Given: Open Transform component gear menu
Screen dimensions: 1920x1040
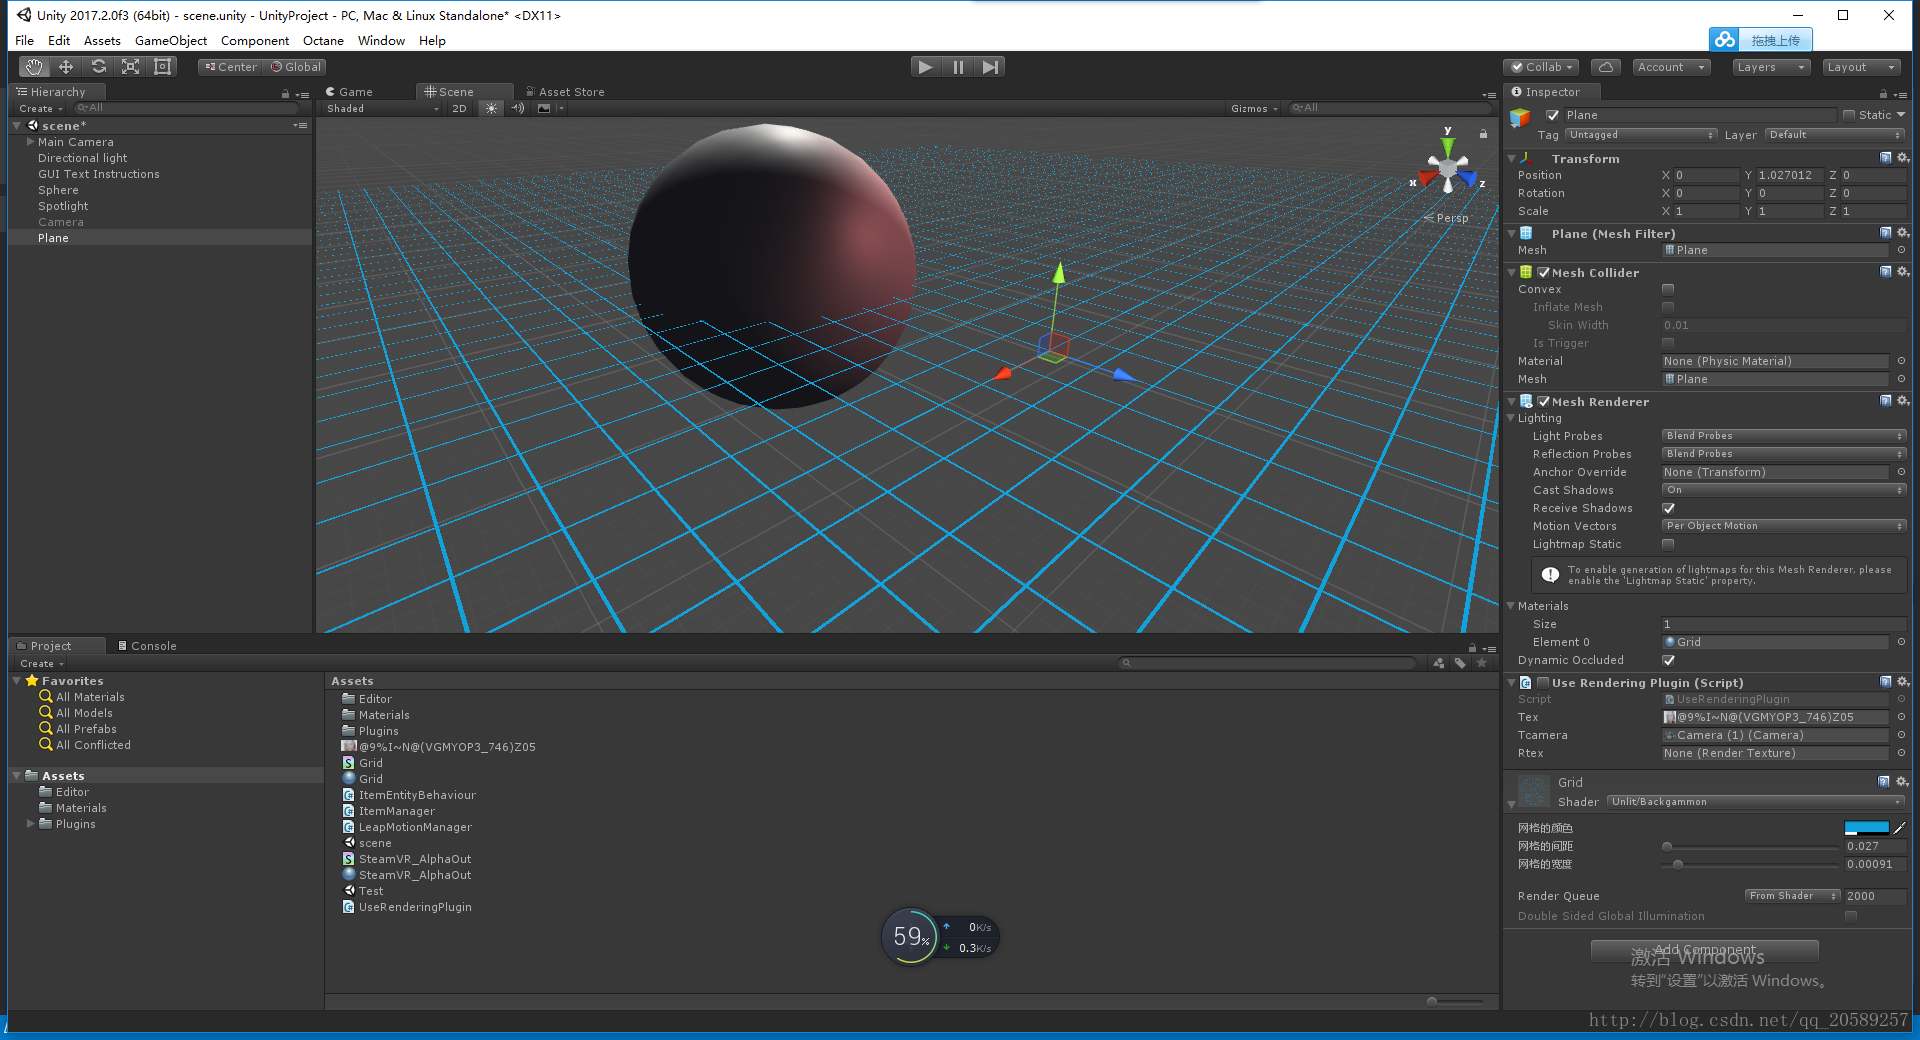Looking at the screenshot, I should point(1903,158).
